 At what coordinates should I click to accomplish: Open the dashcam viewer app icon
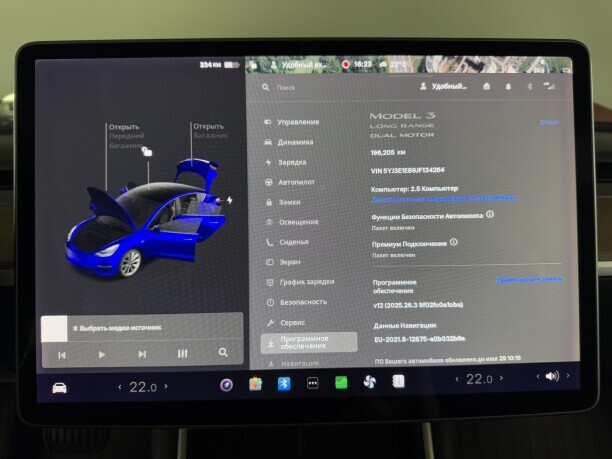(226, 385)
